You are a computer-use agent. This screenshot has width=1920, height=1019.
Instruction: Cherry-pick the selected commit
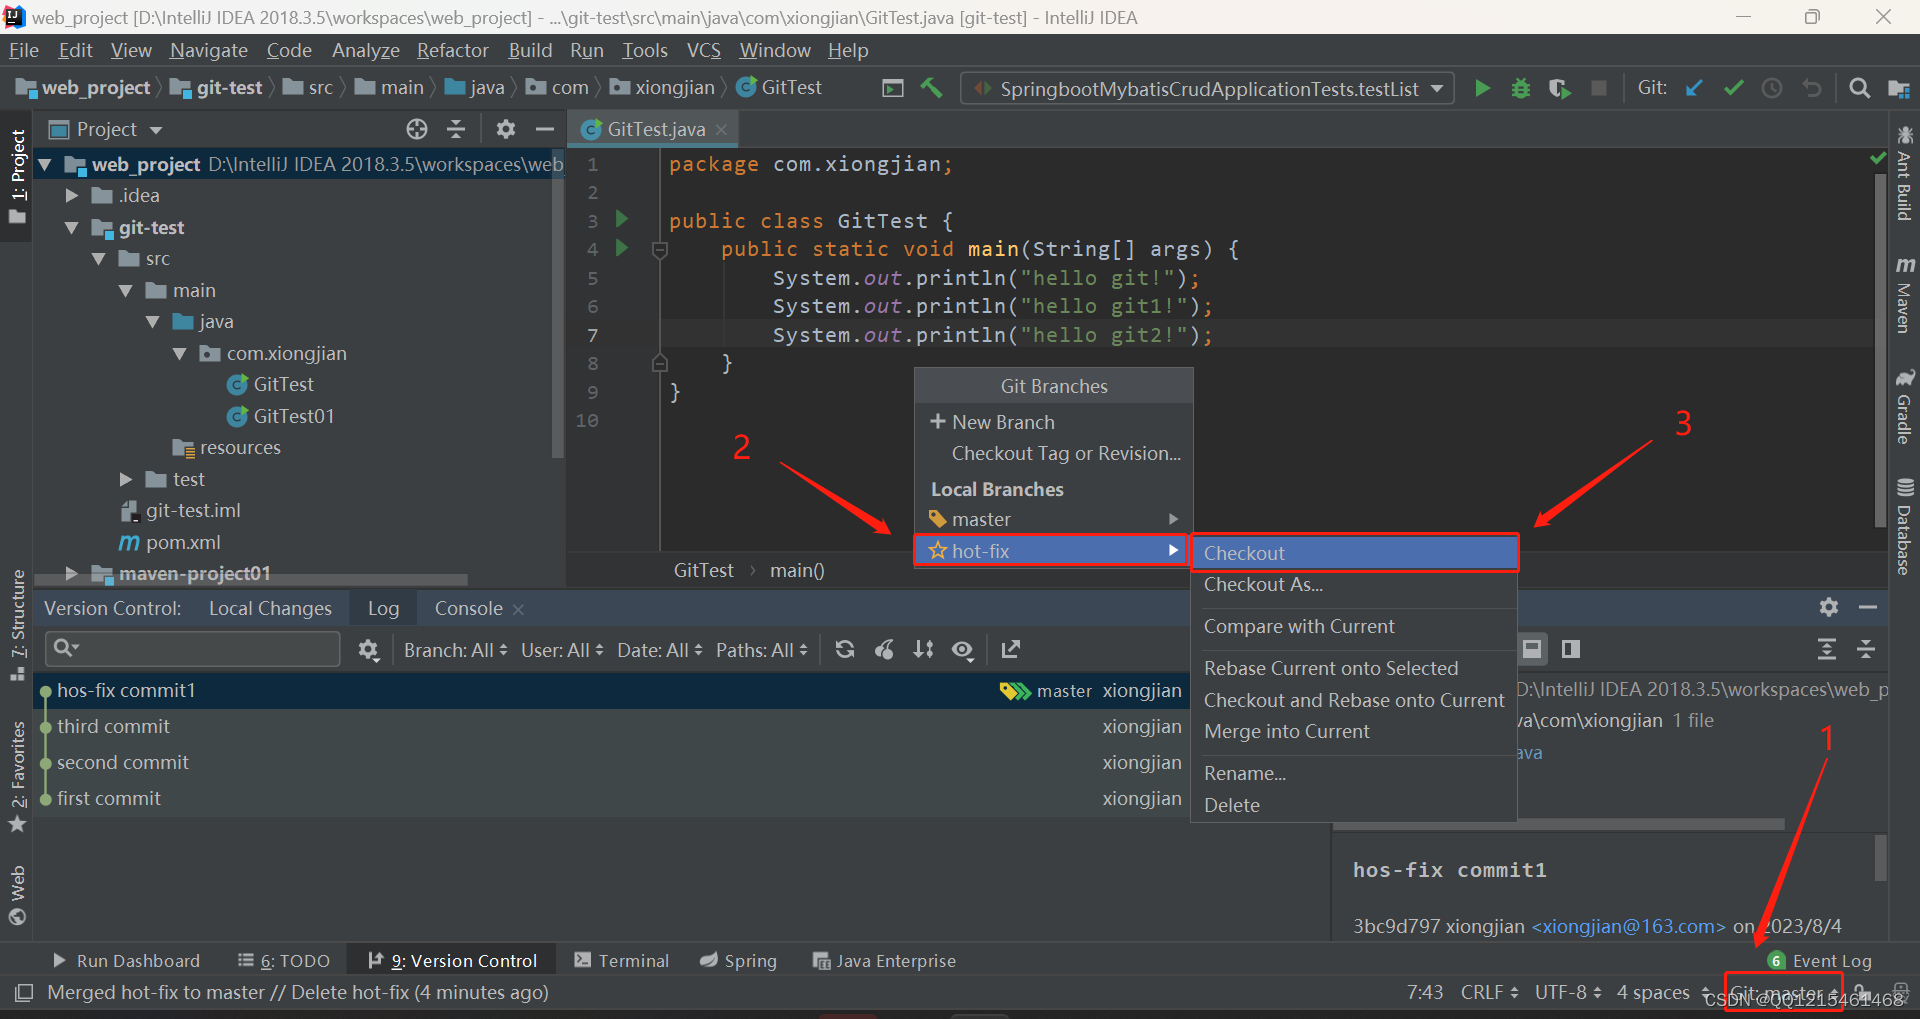(884, 650)
